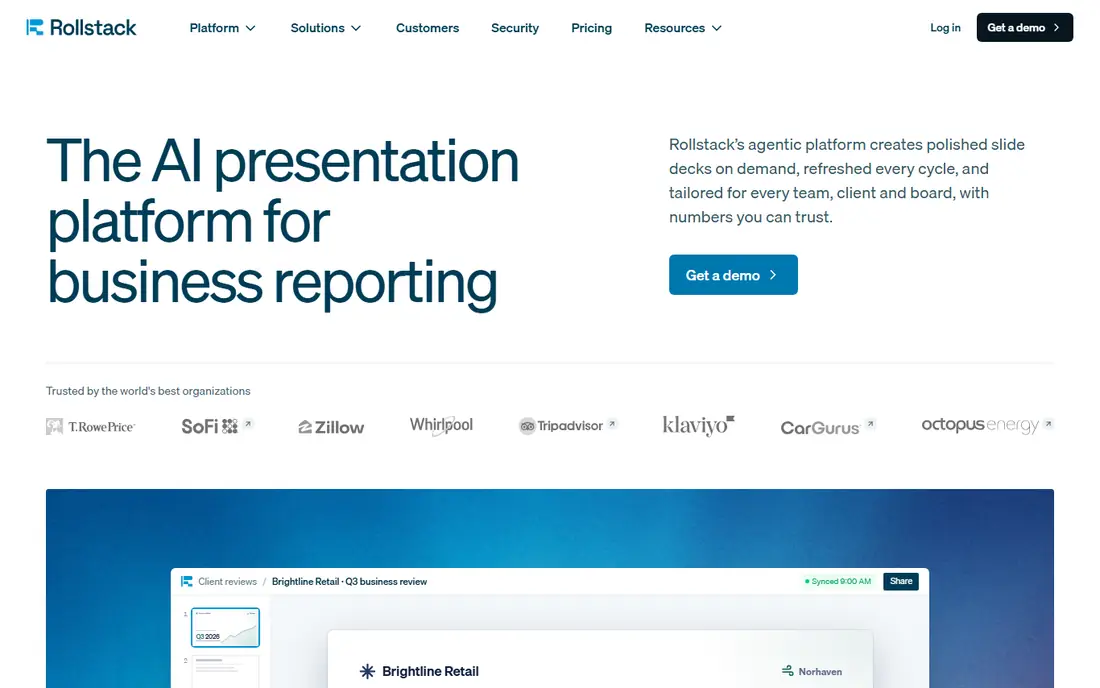The width and height of the screenshot is (1100, 688).
Task: Click the Zillow logo
Action: pos(331,427)
